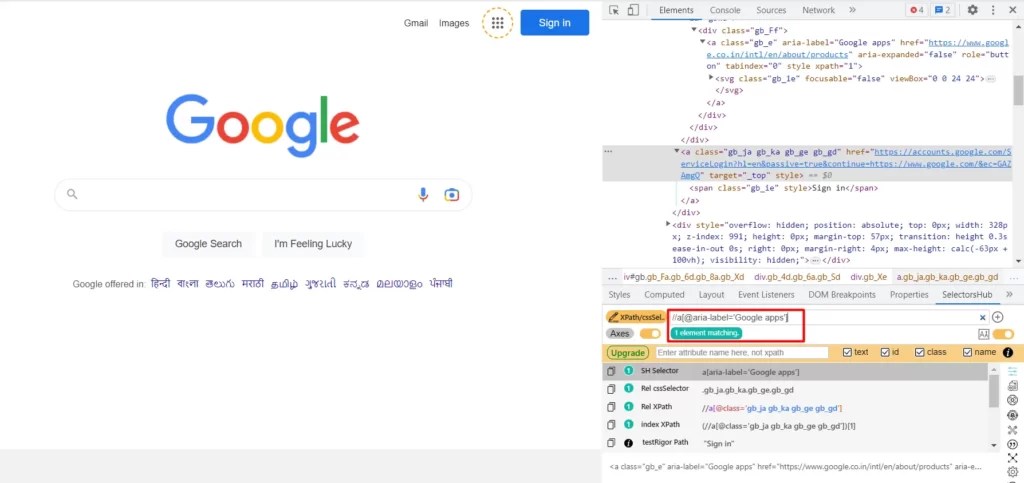Activate DevTools inspect element picker icon
The image size is (1024, 483).
613,10
